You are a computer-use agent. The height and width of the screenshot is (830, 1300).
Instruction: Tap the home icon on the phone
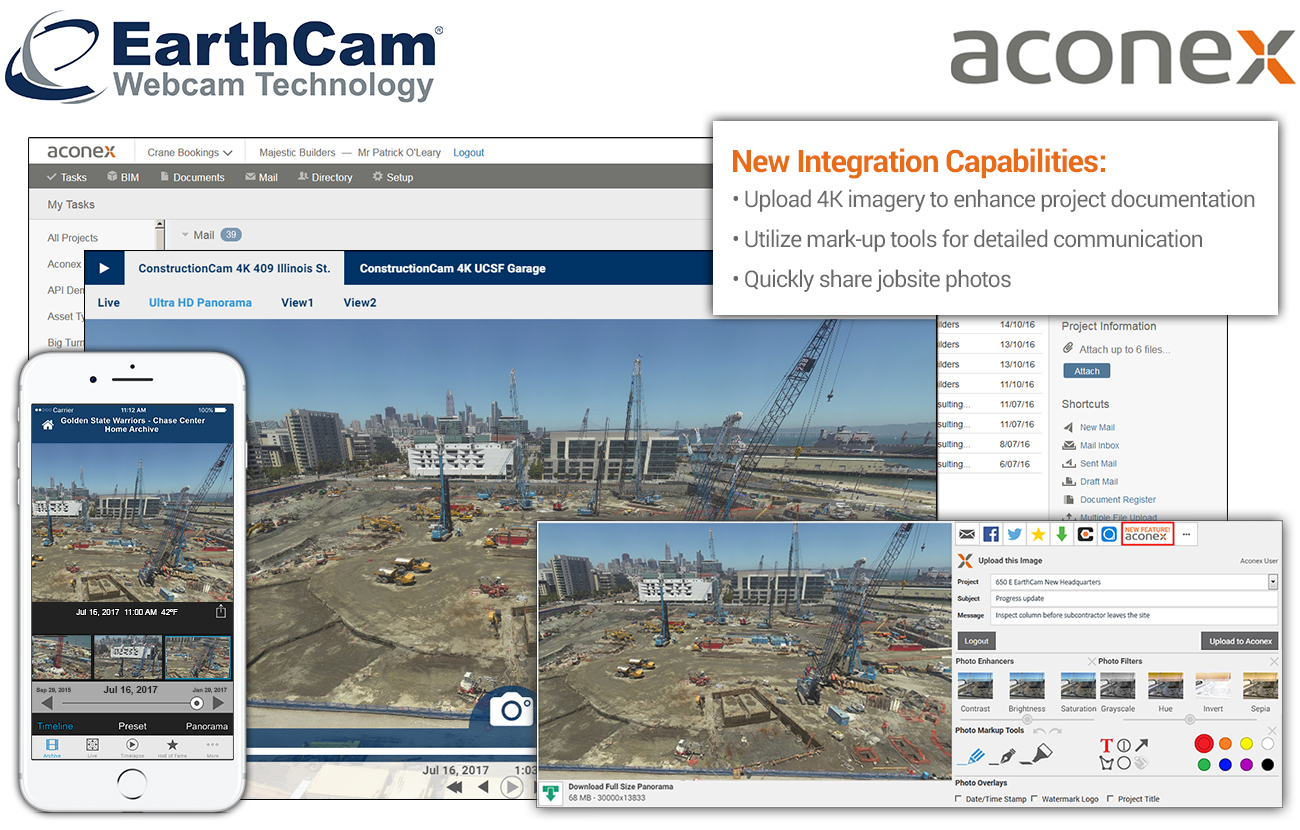pyautogui.click(x=47, y=425)
